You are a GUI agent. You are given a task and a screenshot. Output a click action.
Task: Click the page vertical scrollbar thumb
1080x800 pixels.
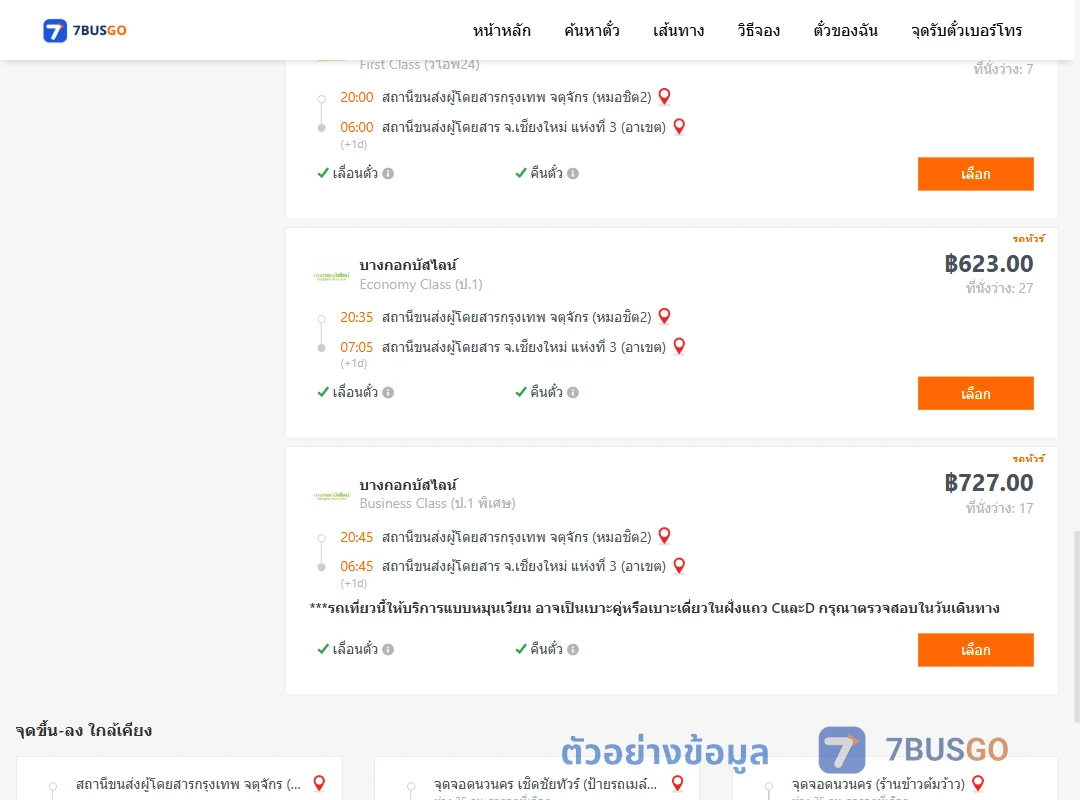(x=1076, y=626)
